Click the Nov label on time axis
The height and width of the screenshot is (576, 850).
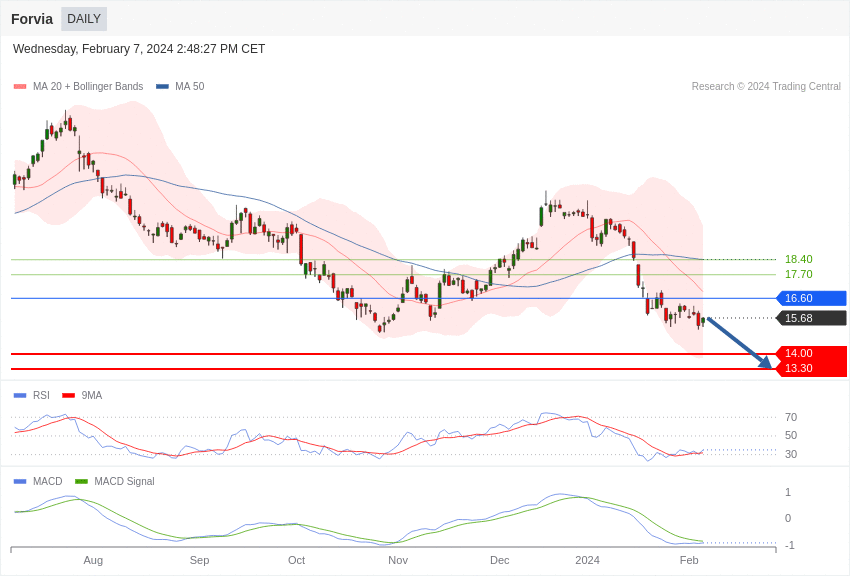tap(398, 560)
